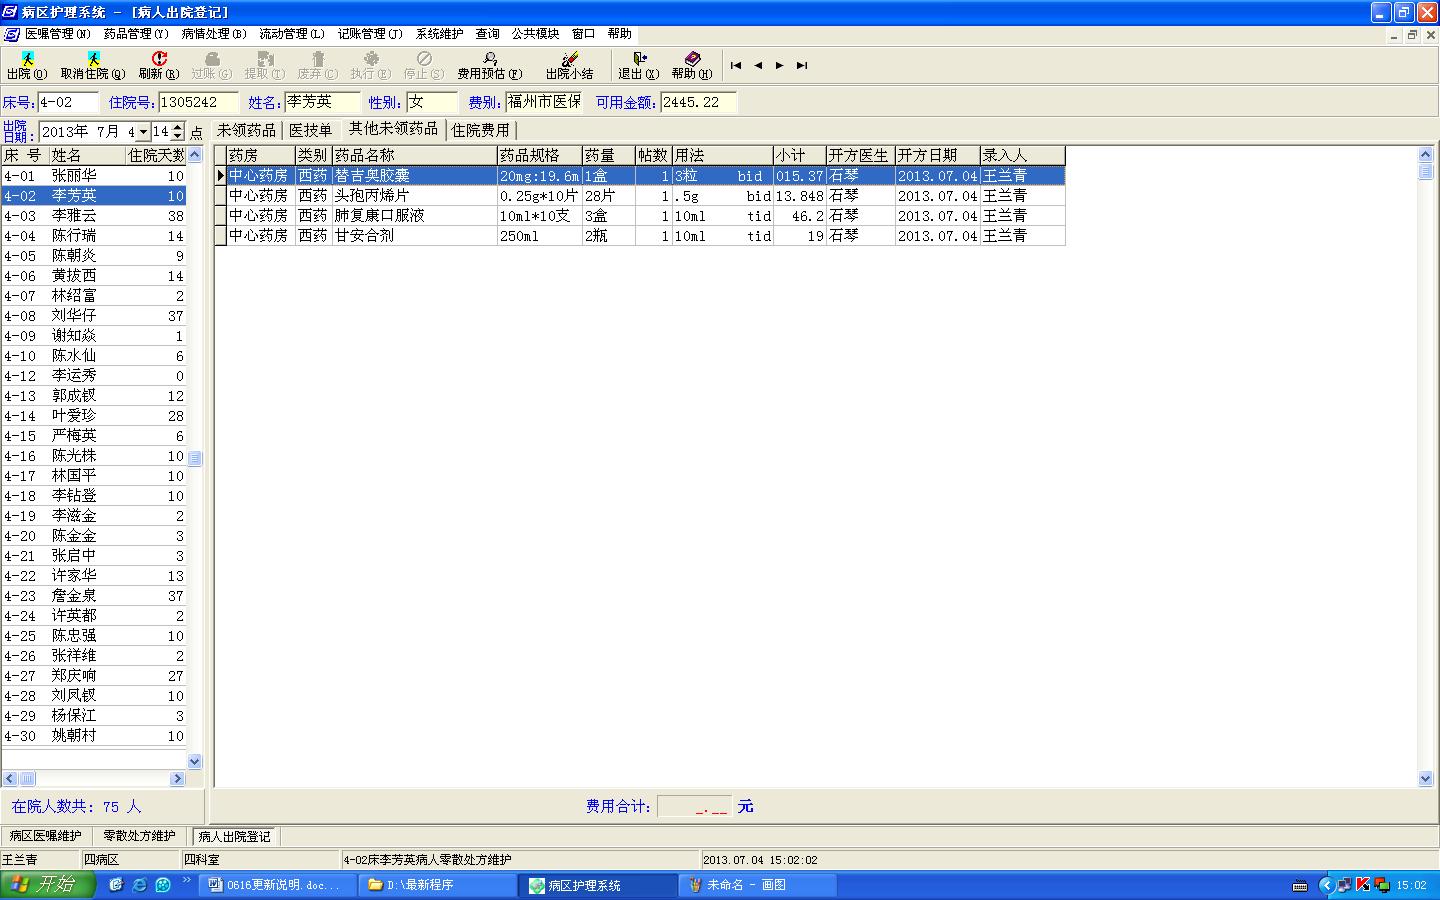Select patient 李雅云 in the list

coord(94,216)
